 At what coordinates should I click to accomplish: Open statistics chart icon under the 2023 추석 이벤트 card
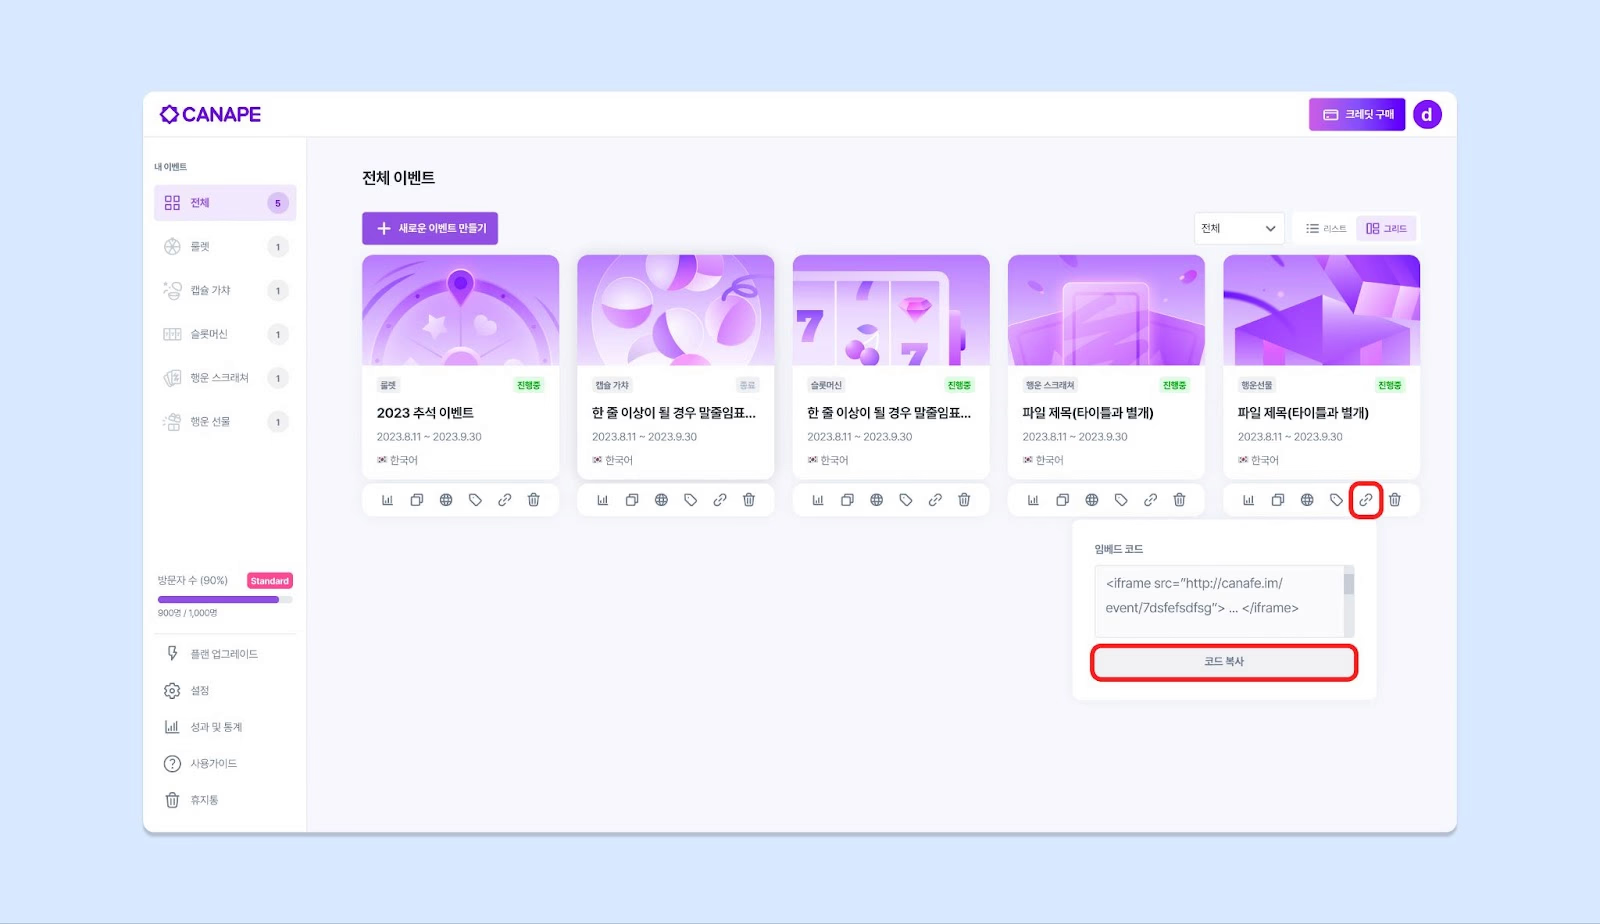coord(387,500)
